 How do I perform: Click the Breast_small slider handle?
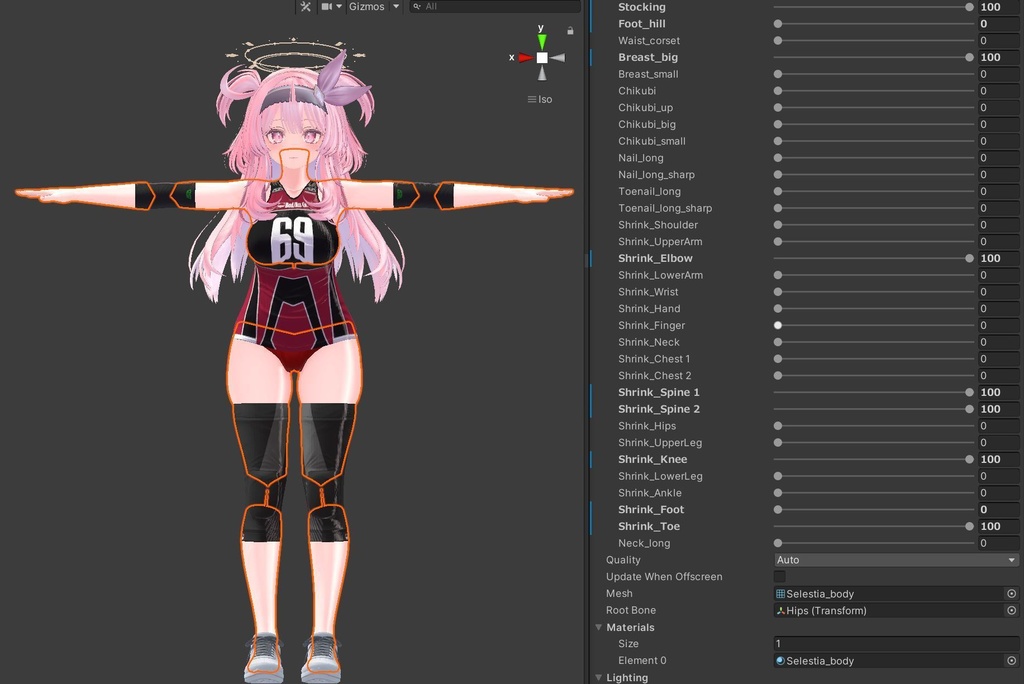[x=778, y=74]
